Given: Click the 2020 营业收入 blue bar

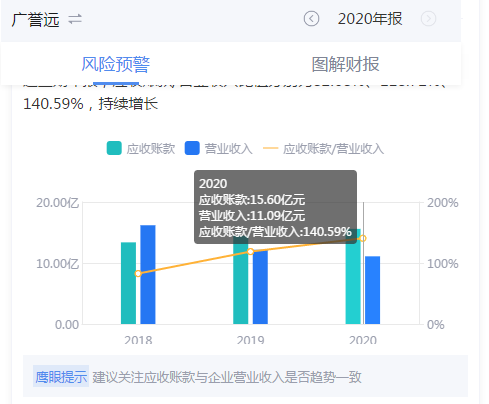Looking at the screenshot, I should click(x=372, y=290).
